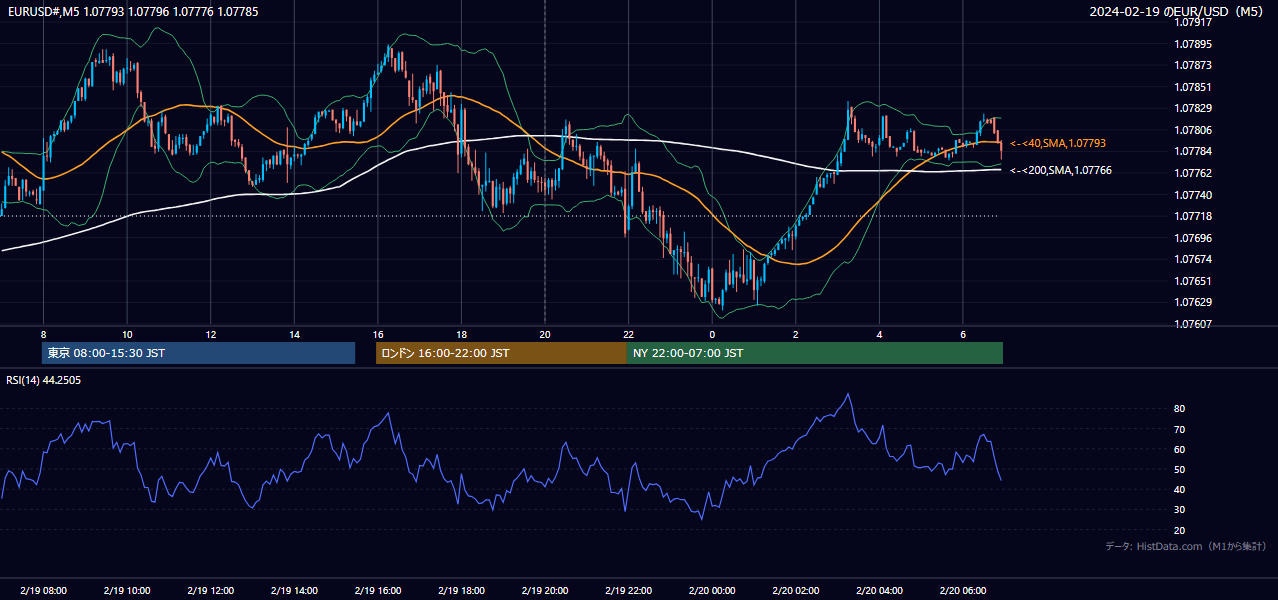
Task: Click the 2/20 00:00 date axis label
Action: [x=712, y=590]
